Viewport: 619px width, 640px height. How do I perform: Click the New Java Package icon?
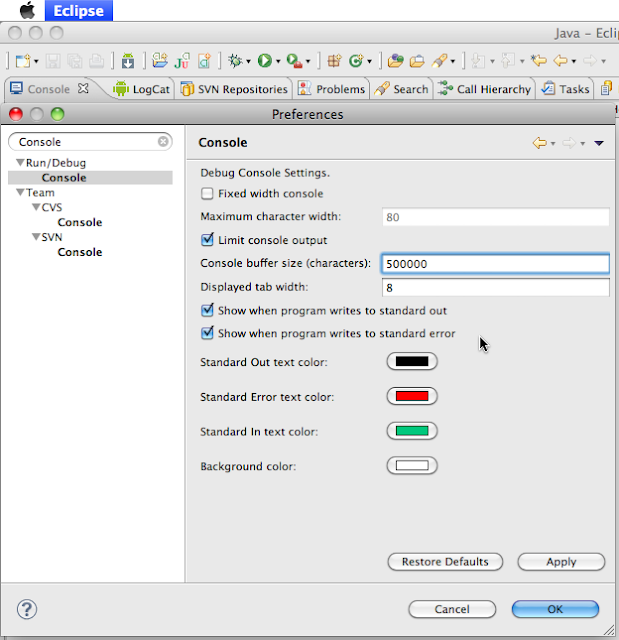pos(334,61)
